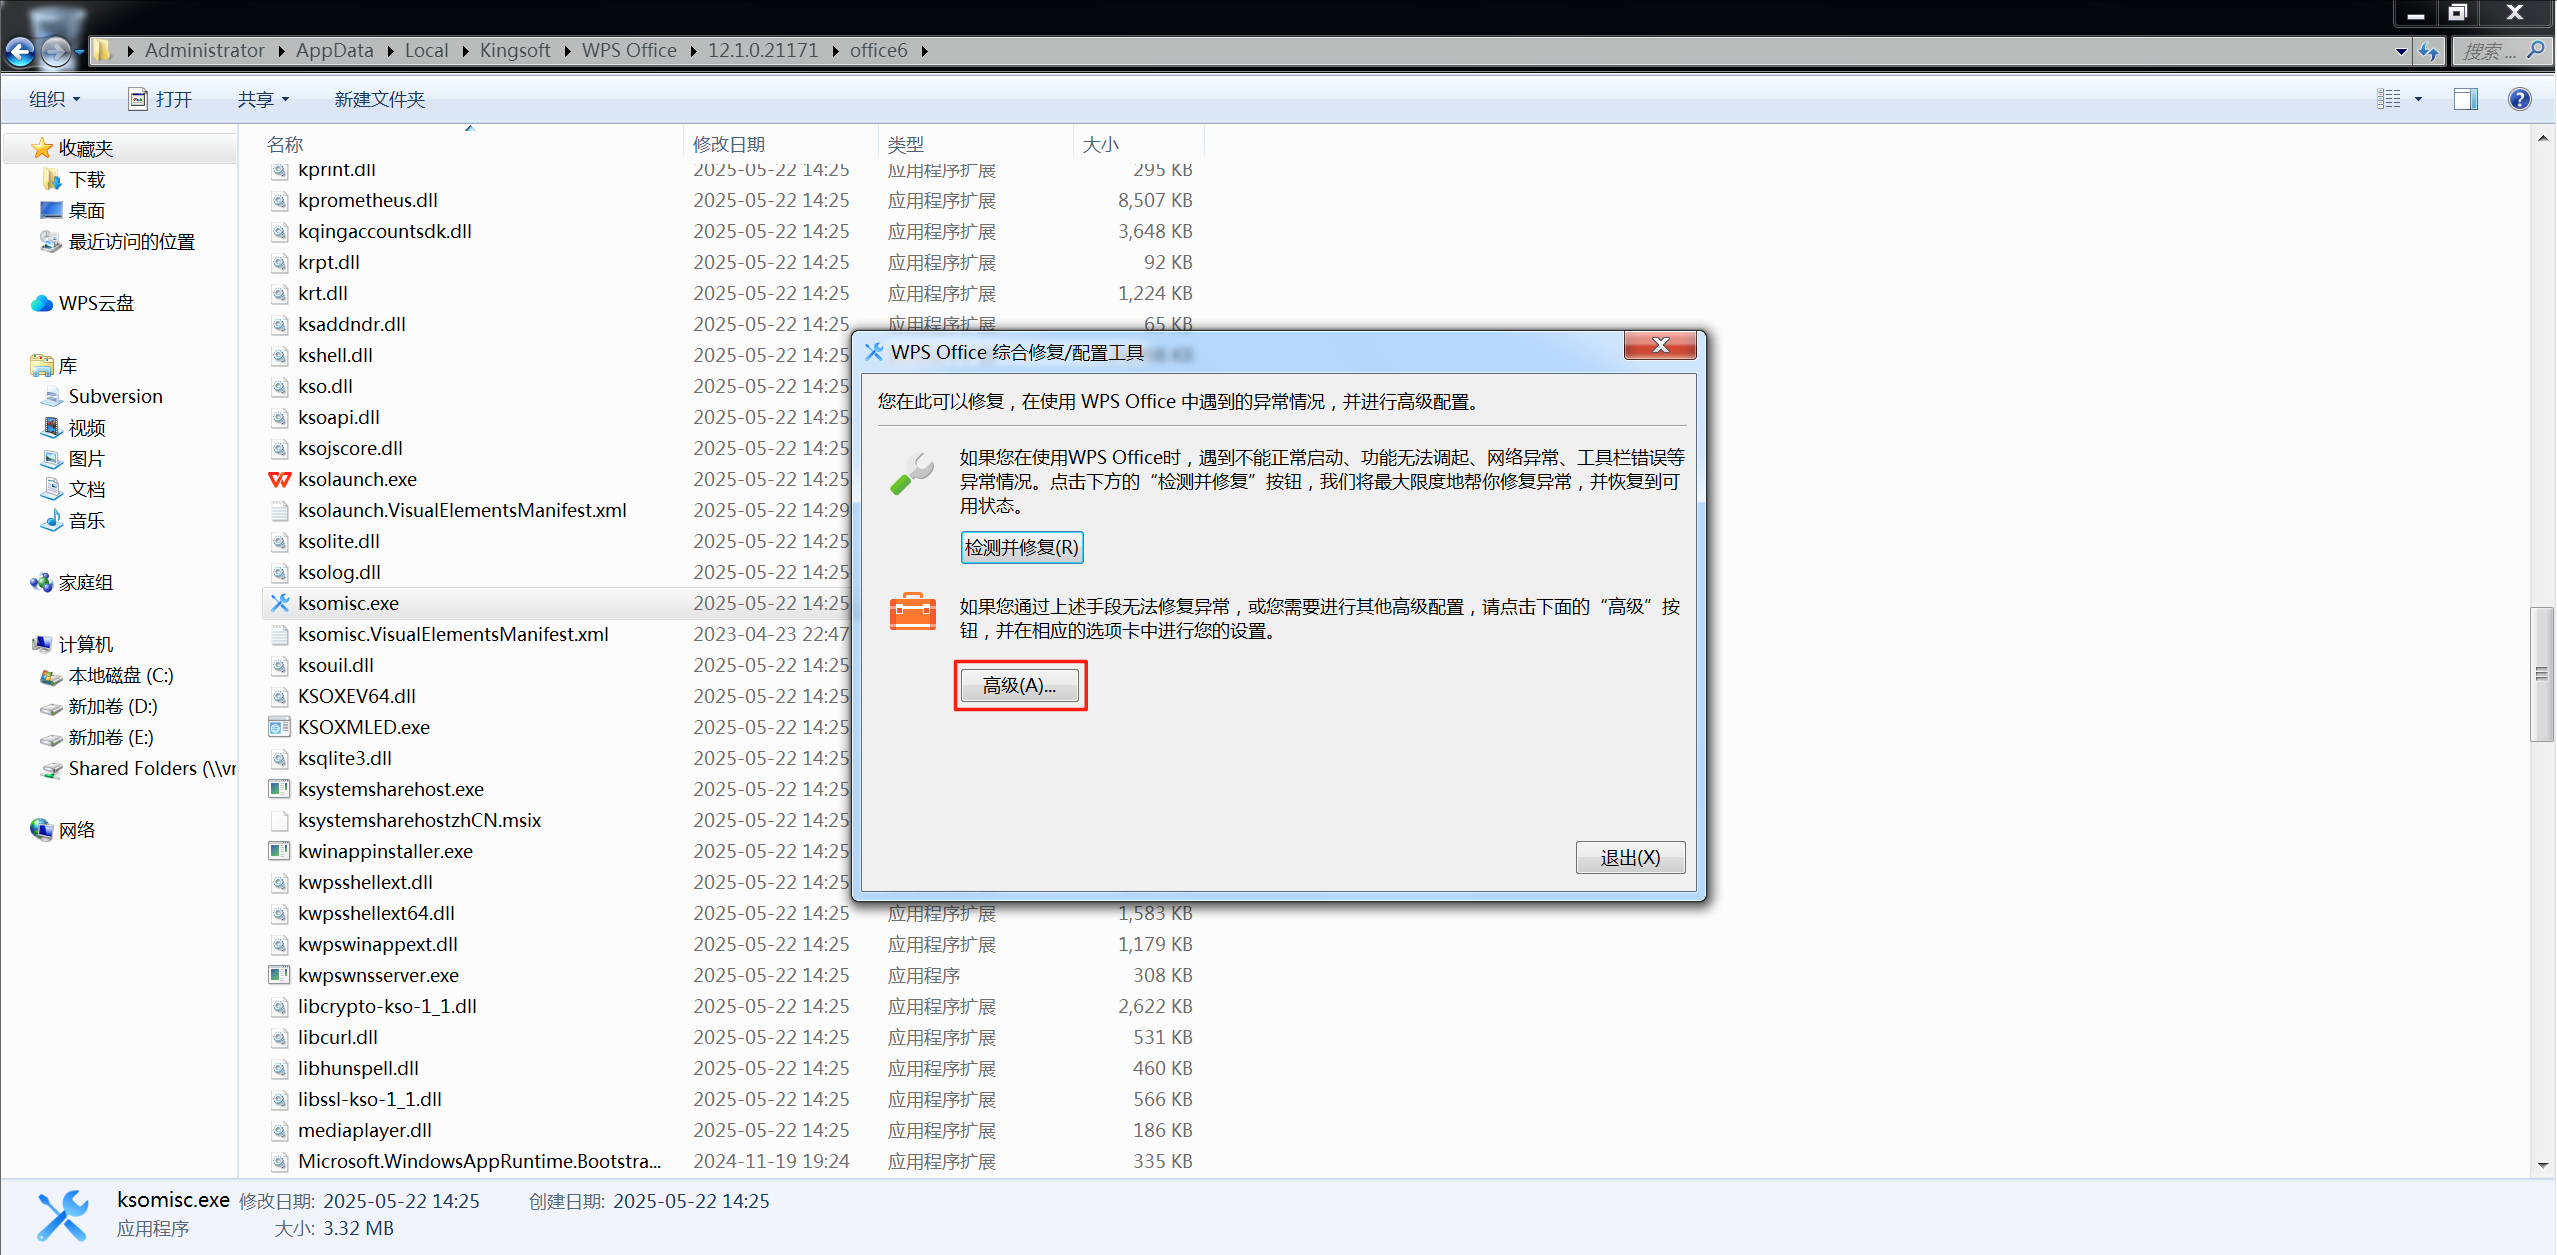Viewport: 2557px width, 1255px height.
Task: Expand the breadcrumb arrow after Kingsoft
Action: pyautogui.click(x=566, y=51)
